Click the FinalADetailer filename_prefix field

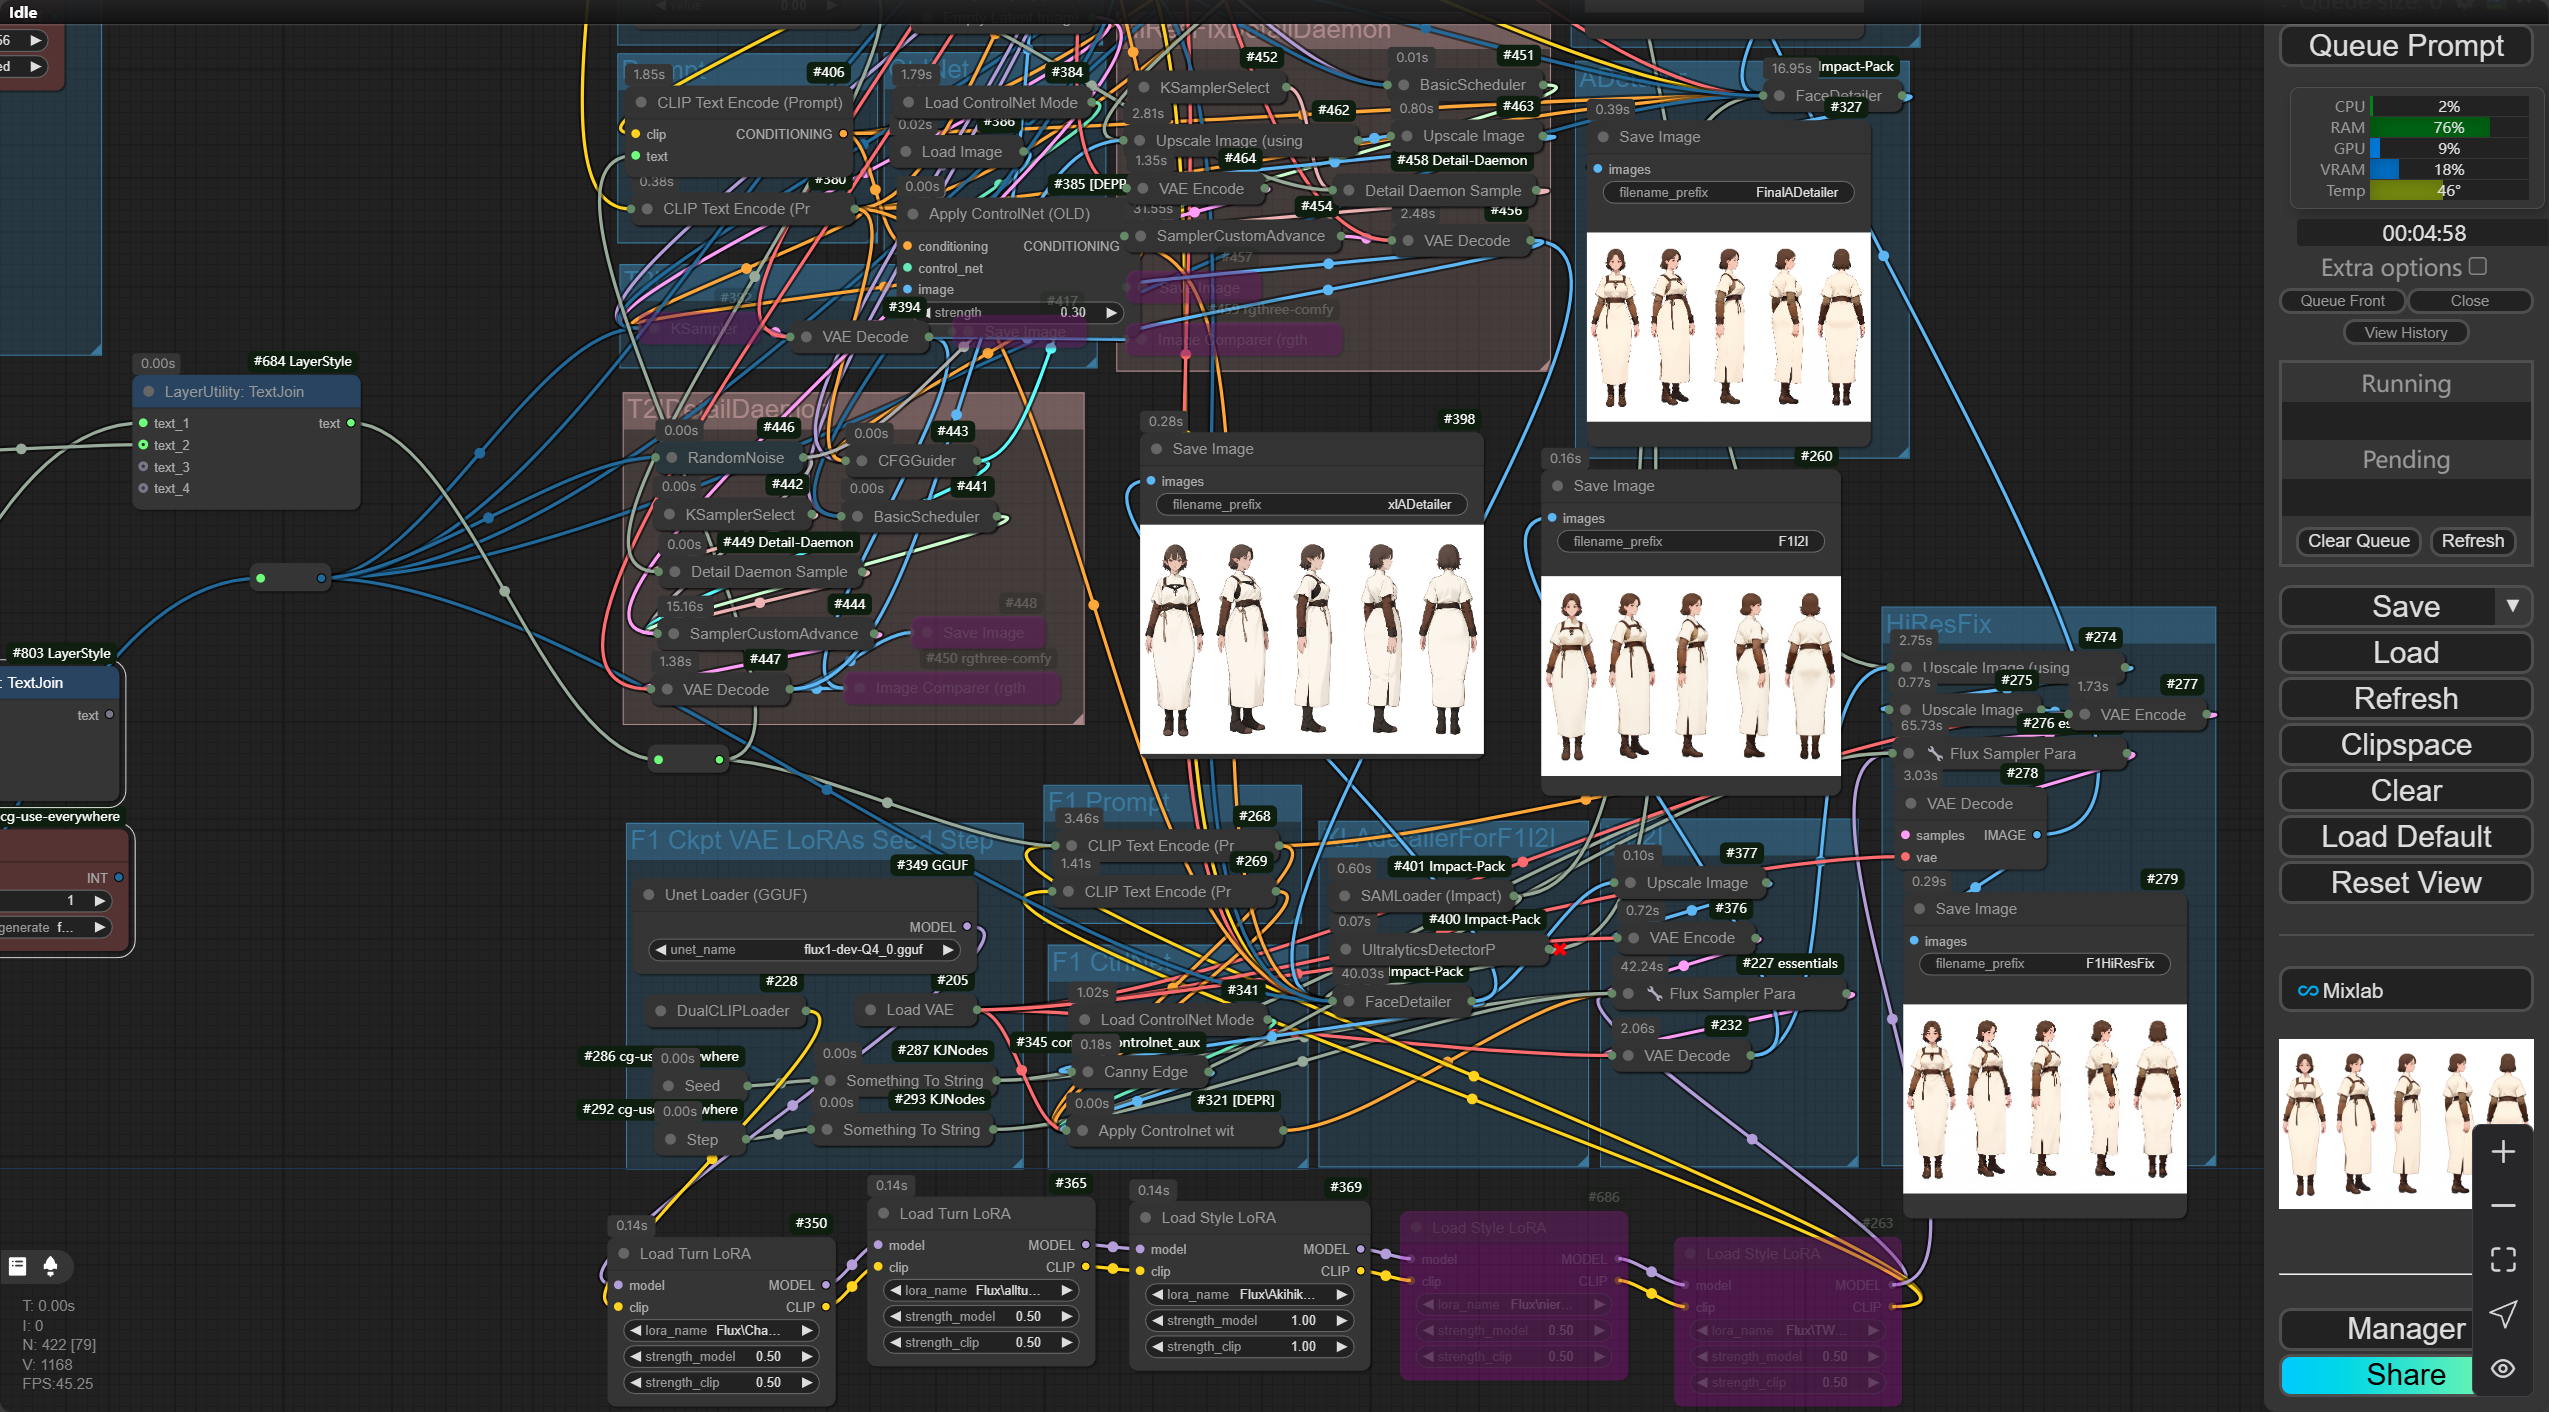(x=1728, y=193)
